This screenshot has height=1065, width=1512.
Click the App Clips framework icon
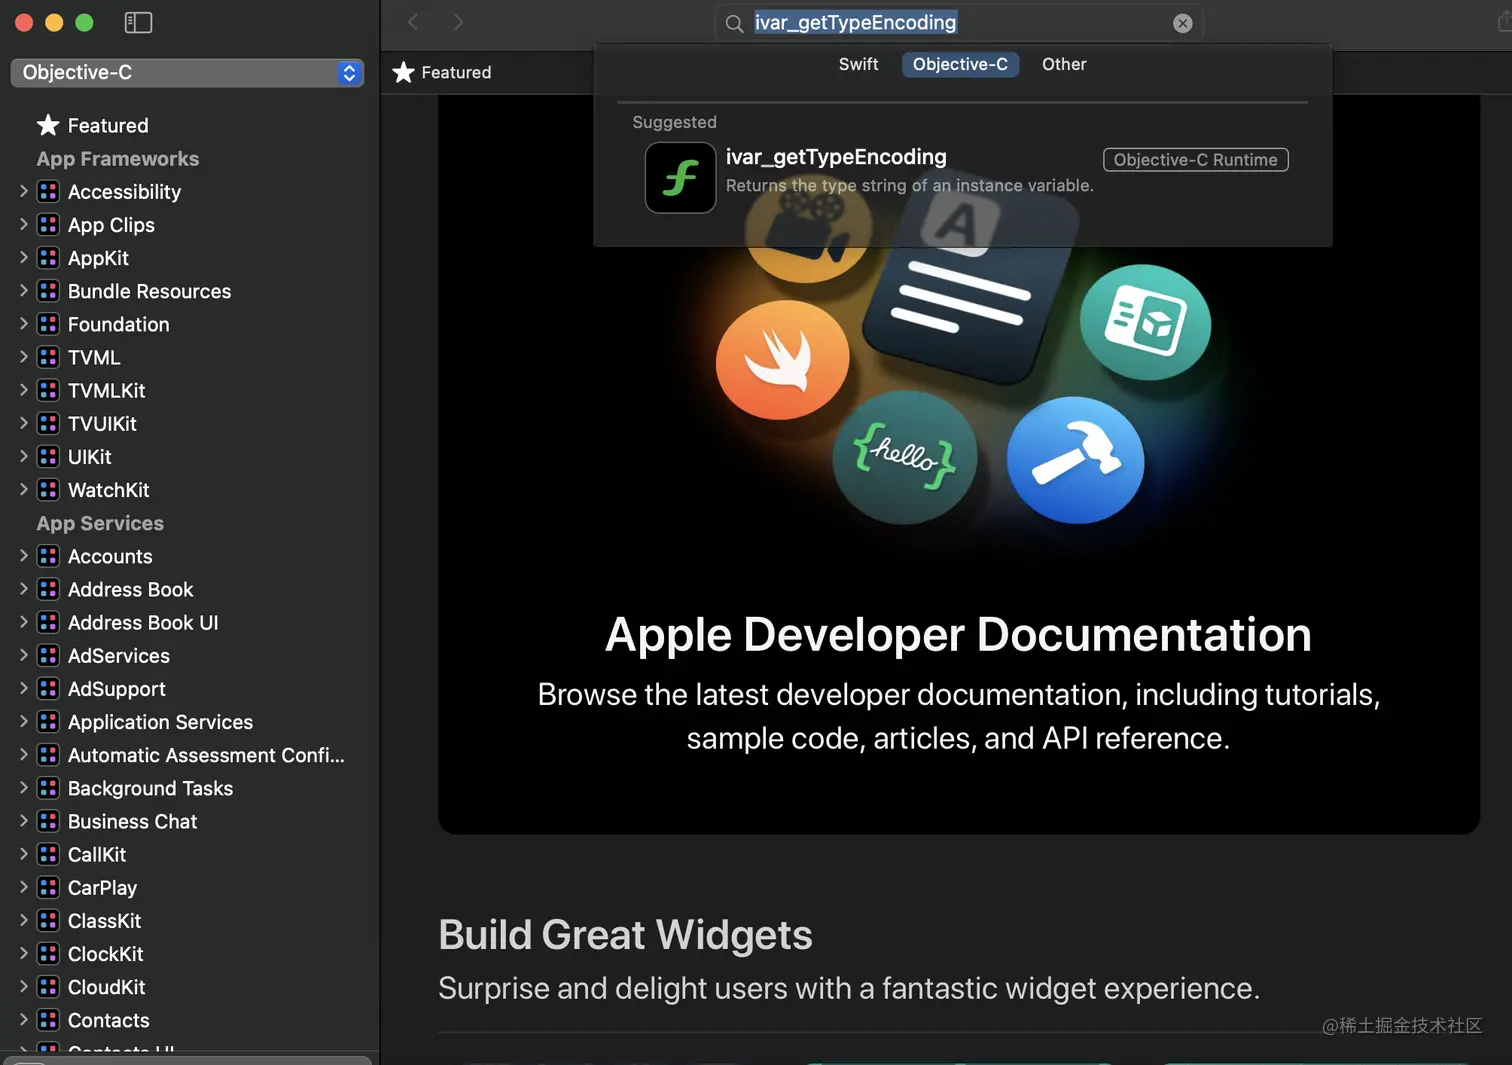point(48,224)
